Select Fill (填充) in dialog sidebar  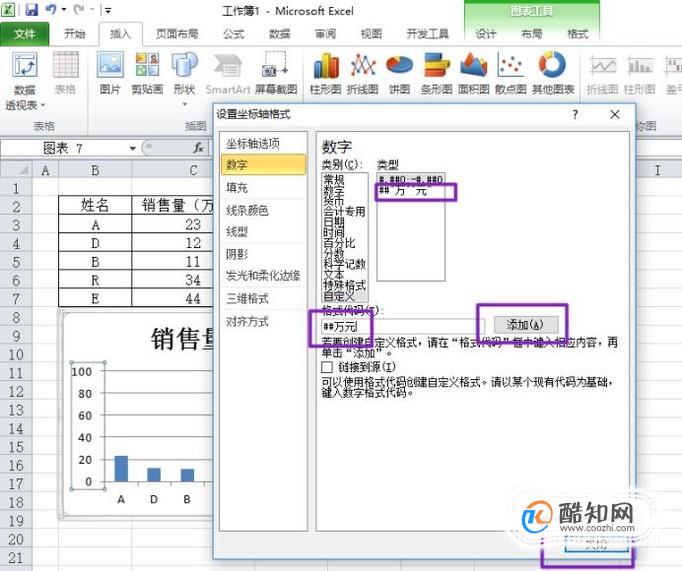pos(264,187)
